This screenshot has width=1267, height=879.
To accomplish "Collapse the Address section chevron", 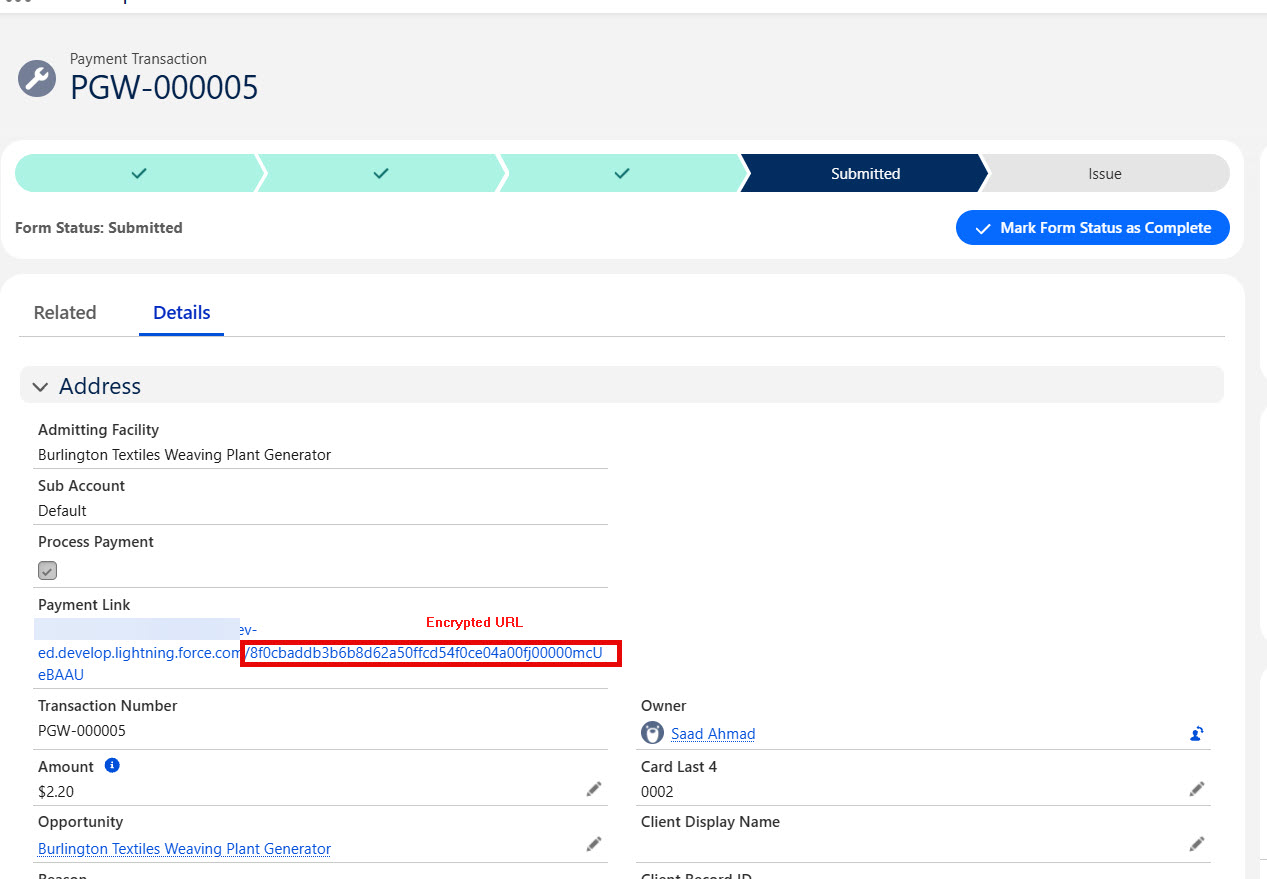I will click(40, 386).
